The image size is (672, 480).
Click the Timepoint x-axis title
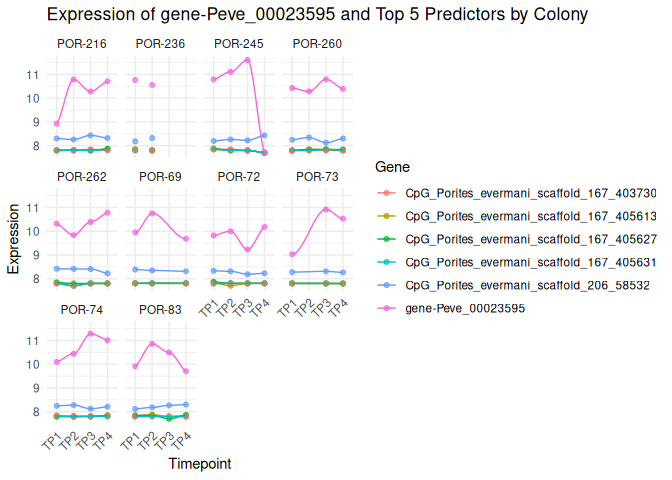pos(202,464)
